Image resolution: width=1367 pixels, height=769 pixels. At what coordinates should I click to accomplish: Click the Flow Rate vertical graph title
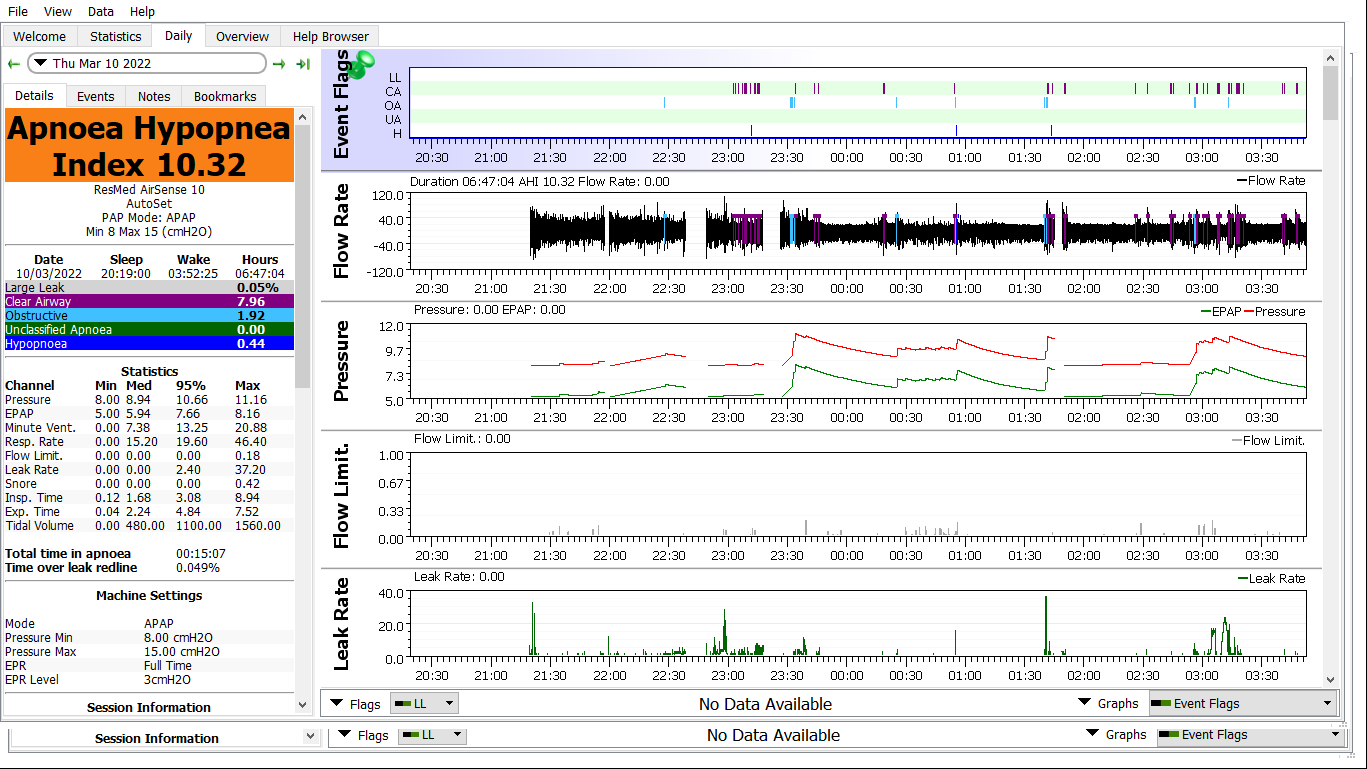[x=342, y=231]
